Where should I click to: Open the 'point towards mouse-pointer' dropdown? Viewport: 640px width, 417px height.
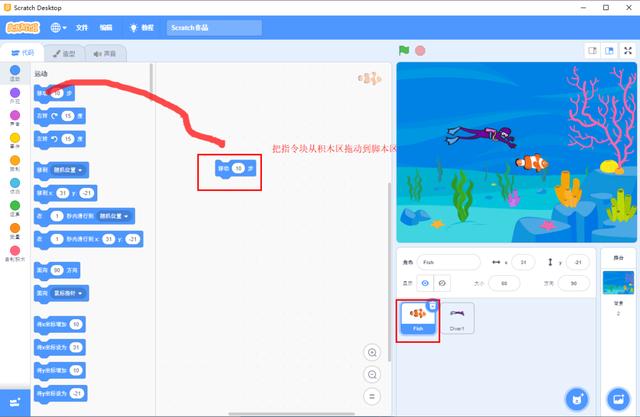tap(69, 293)
